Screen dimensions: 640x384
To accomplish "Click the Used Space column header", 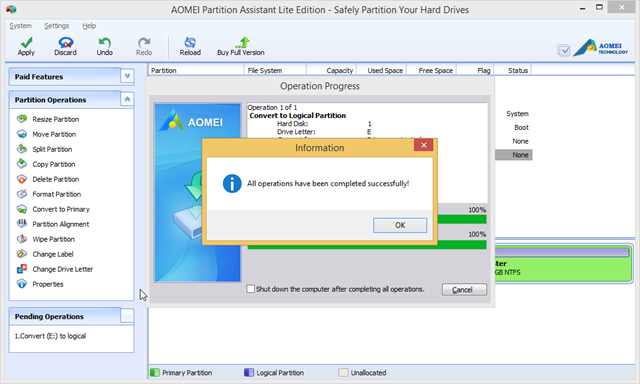I will pyautogui.click(x=382, y=70).
